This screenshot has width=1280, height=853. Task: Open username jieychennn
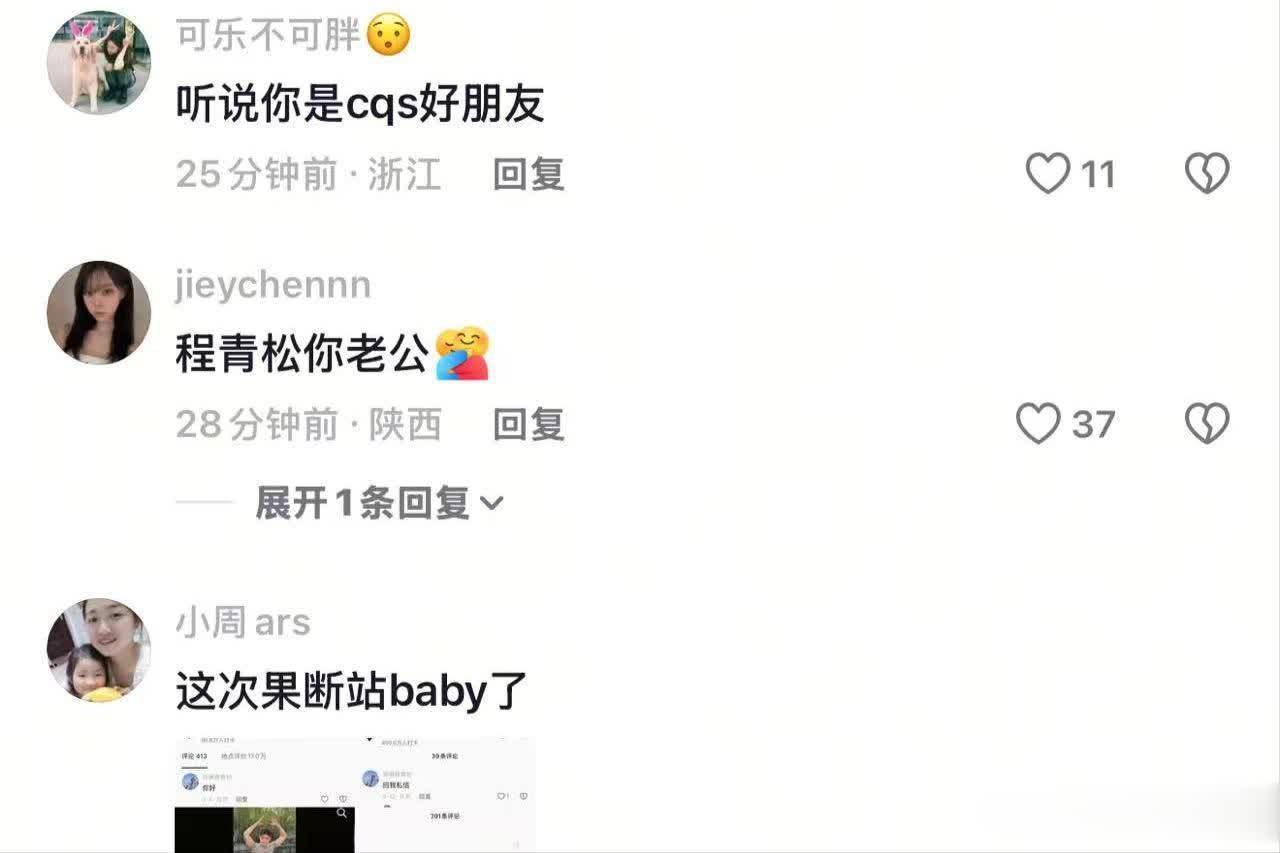pos(273,286)
